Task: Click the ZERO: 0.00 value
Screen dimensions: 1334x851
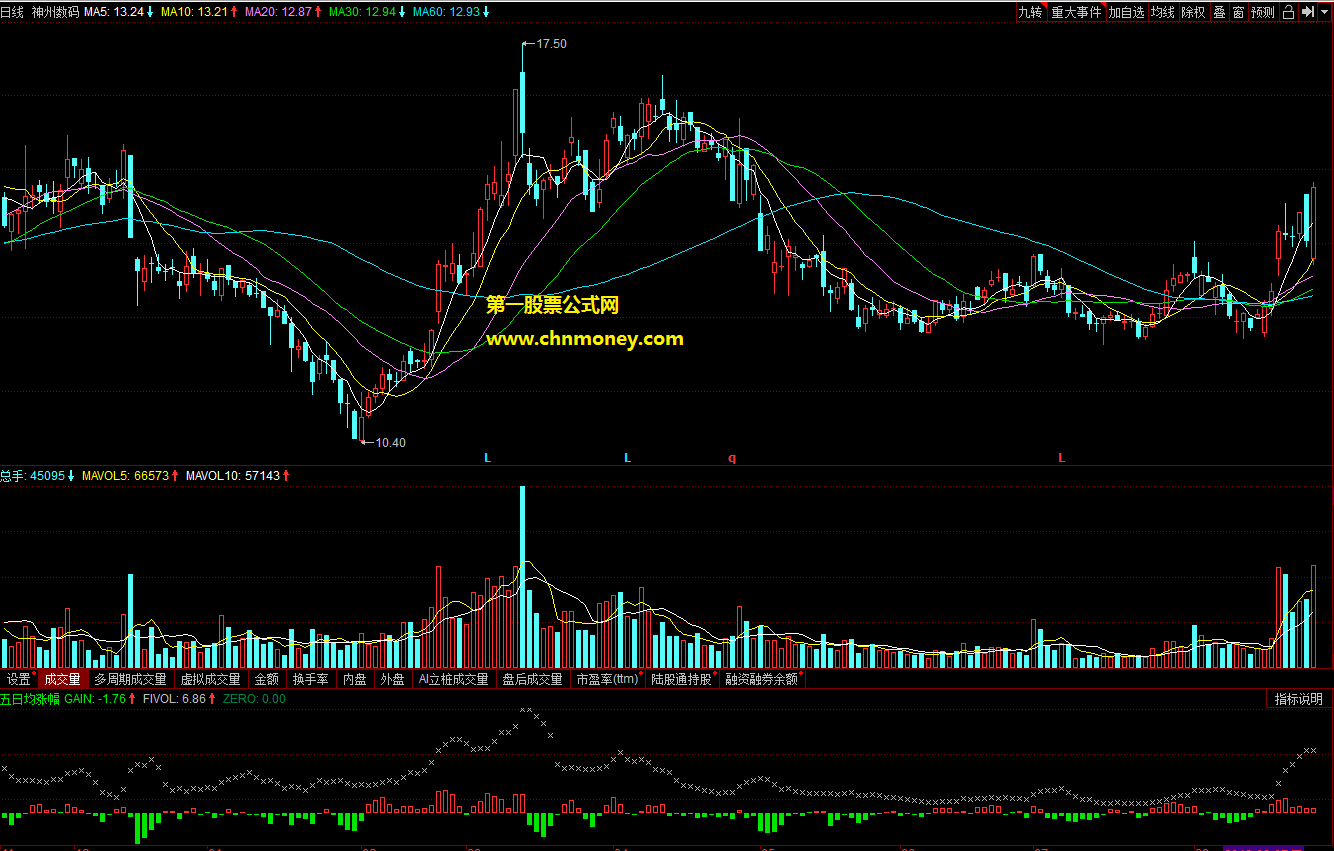Action: point(254,699)
